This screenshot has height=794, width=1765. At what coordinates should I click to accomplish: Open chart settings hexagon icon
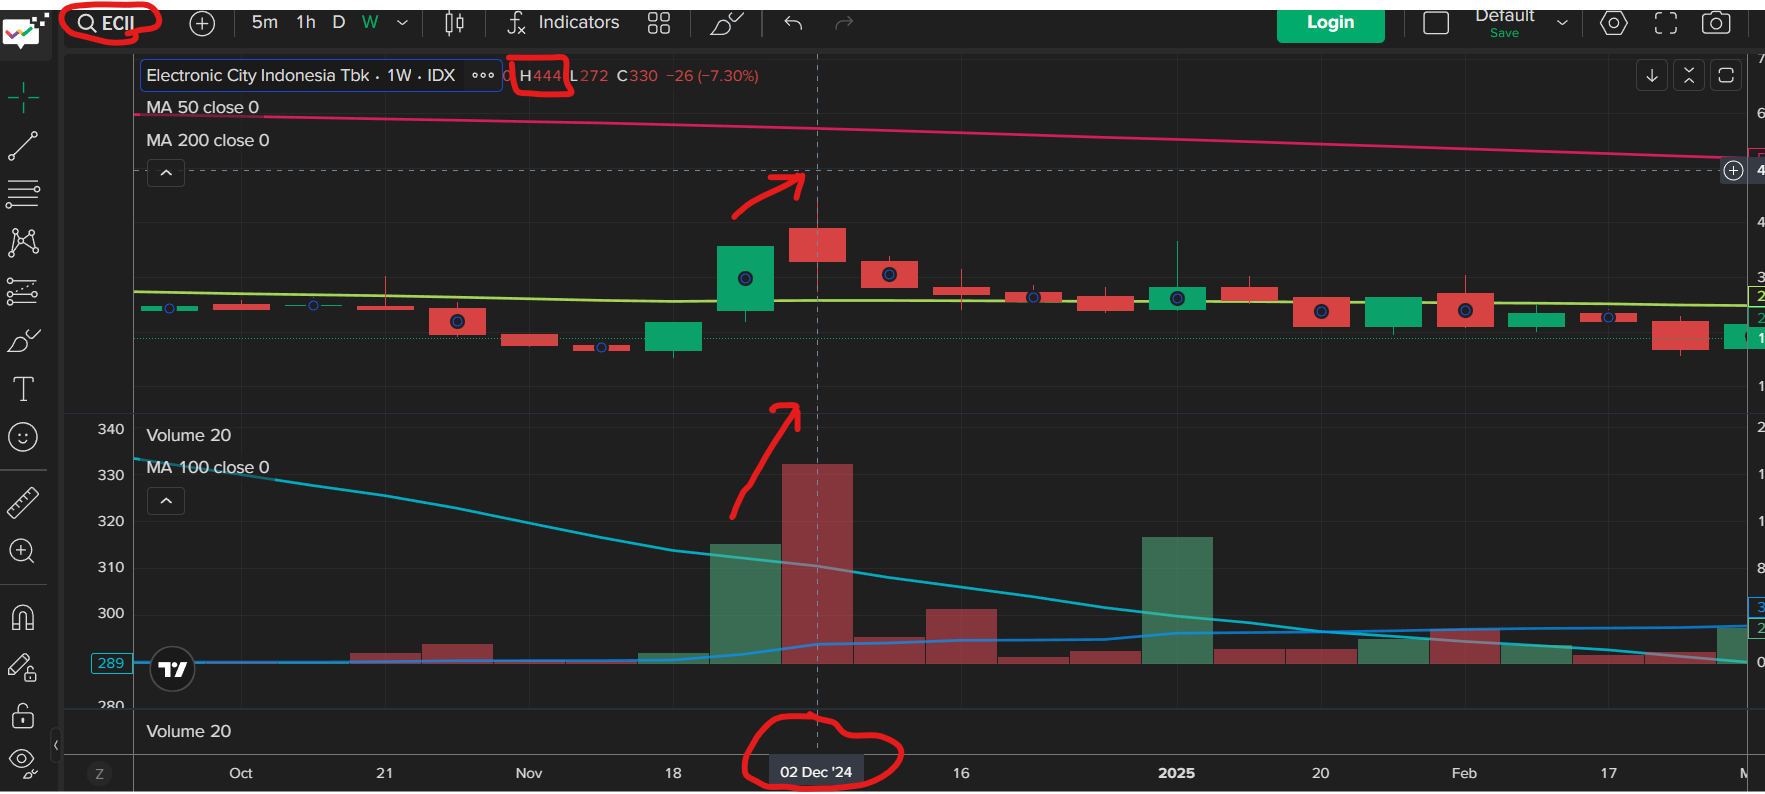[x=1614, y=23]
